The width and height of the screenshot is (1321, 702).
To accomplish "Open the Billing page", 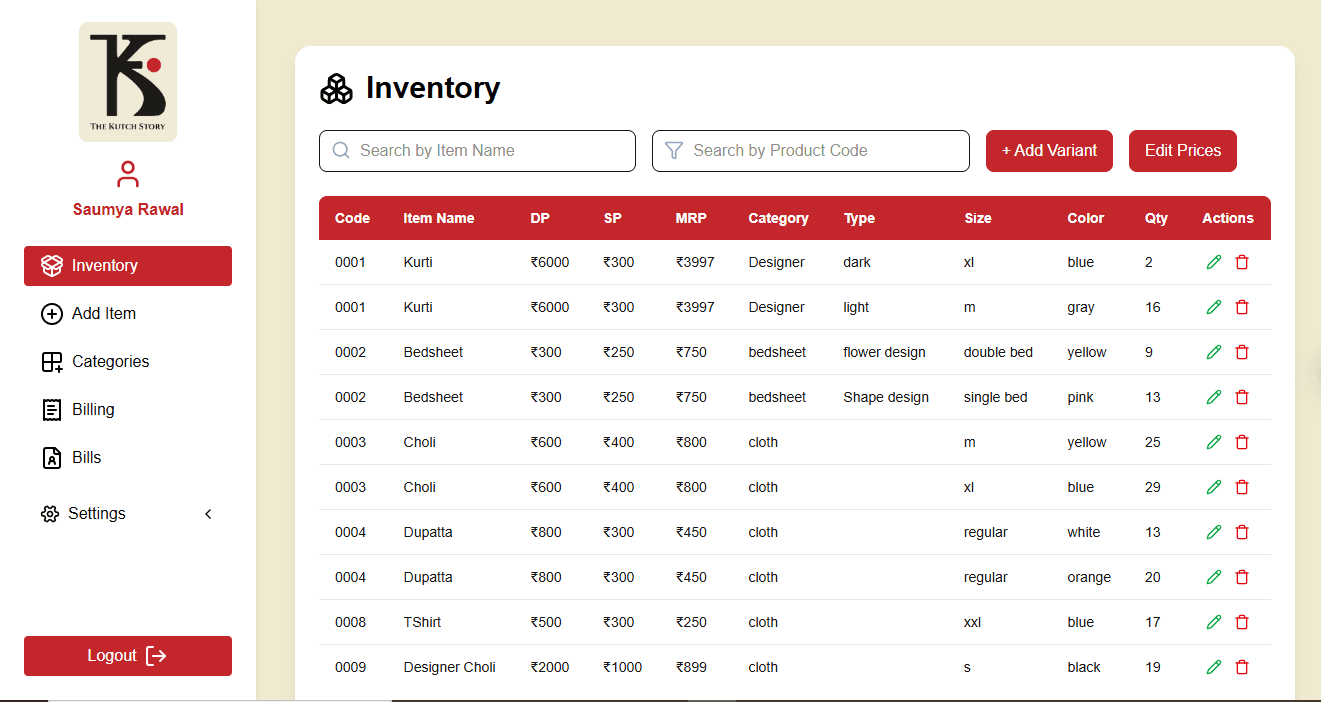I will click(x=128, y=410).
